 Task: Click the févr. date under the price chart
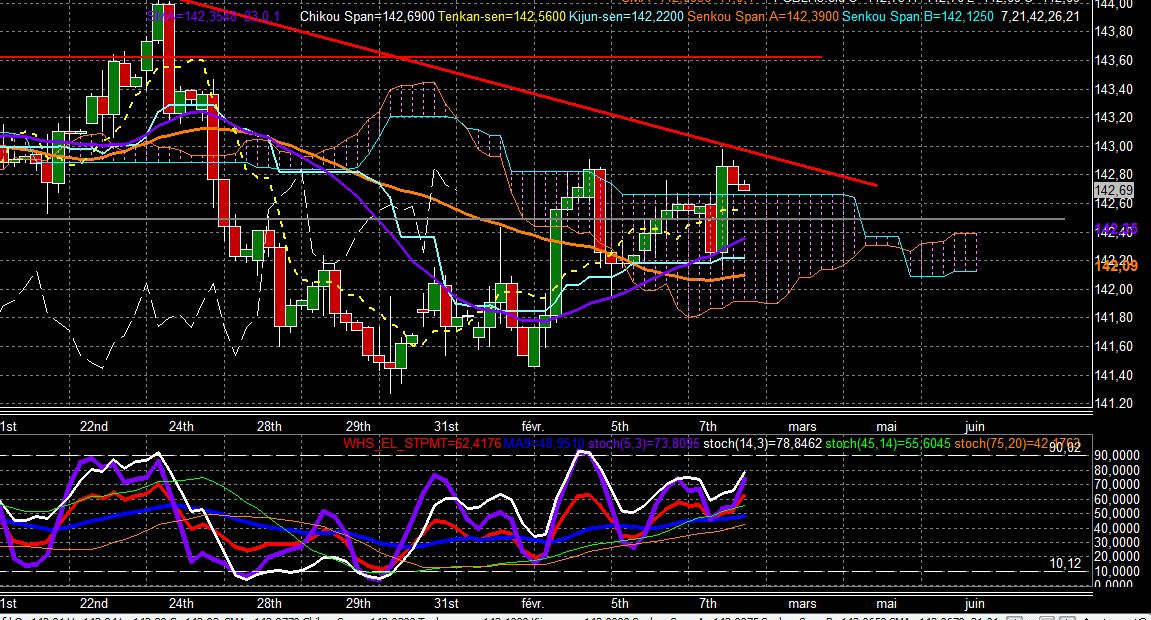(532, 426)
